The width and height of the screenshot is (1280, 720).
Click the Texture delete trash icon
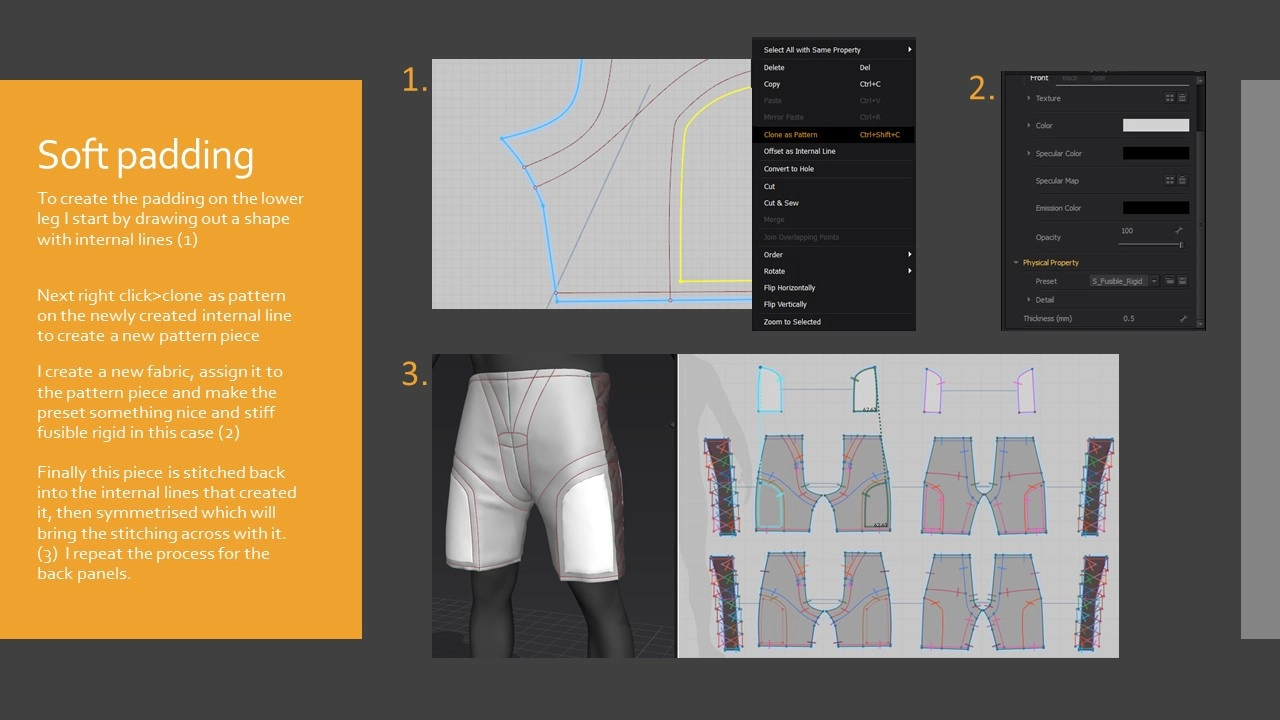tap(1182, 98)
